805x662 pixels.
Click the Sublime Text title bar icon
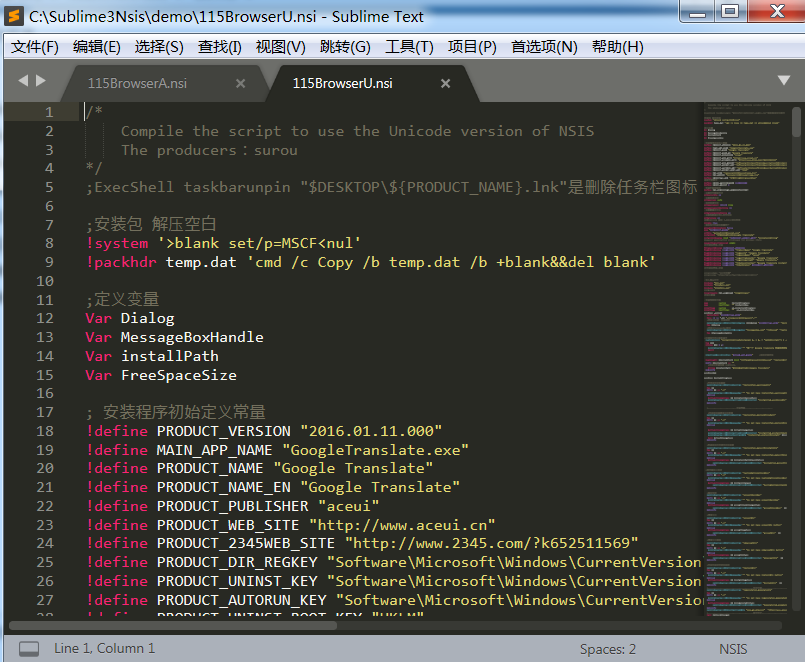(x=14, y=16)
